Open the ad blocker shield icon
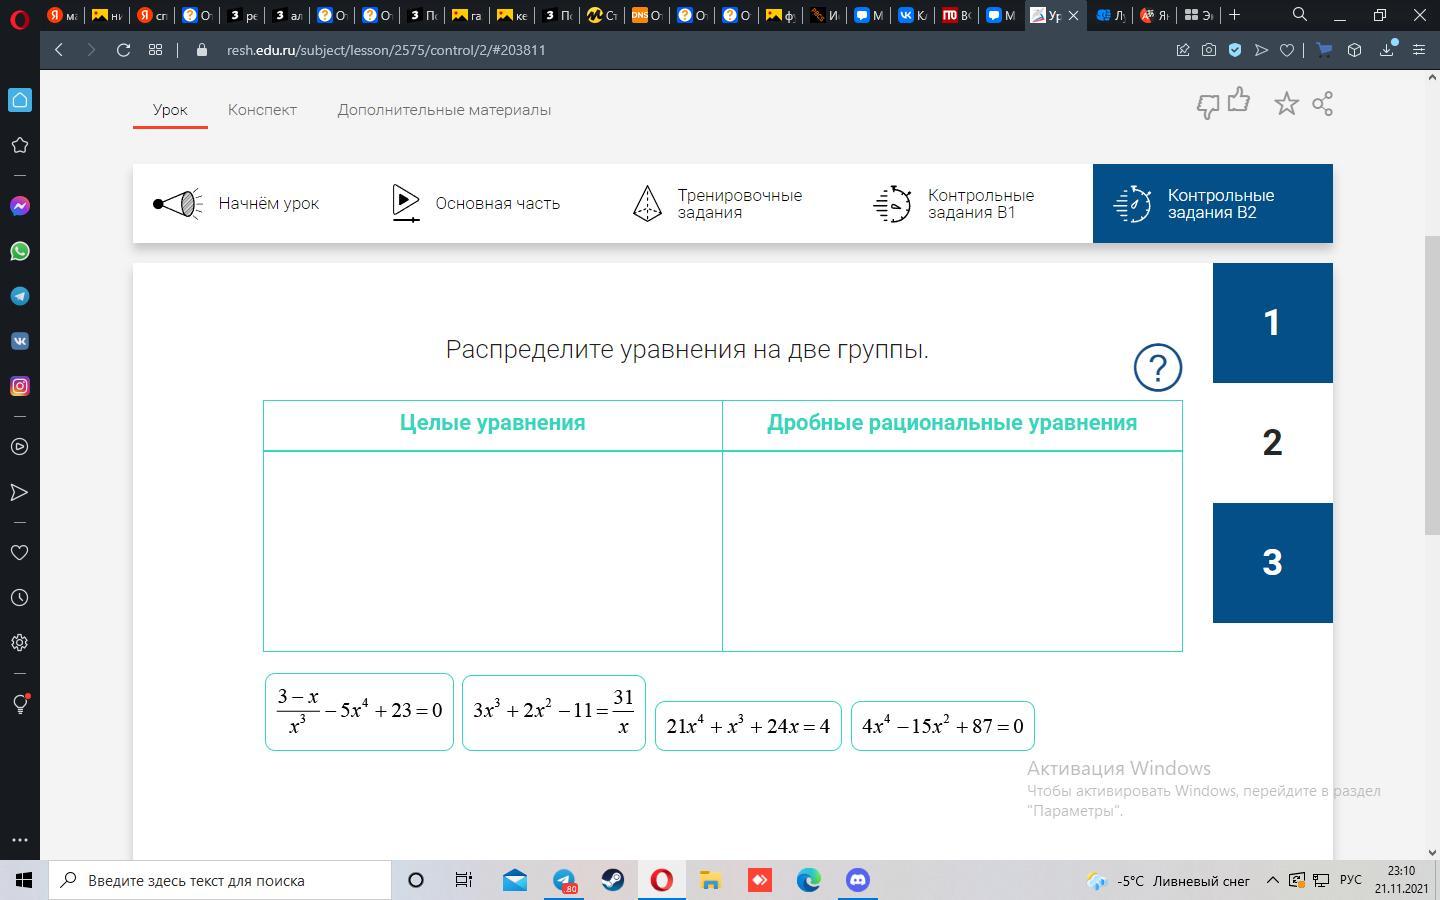The image size is (1440, 900). click(1235, 50)
